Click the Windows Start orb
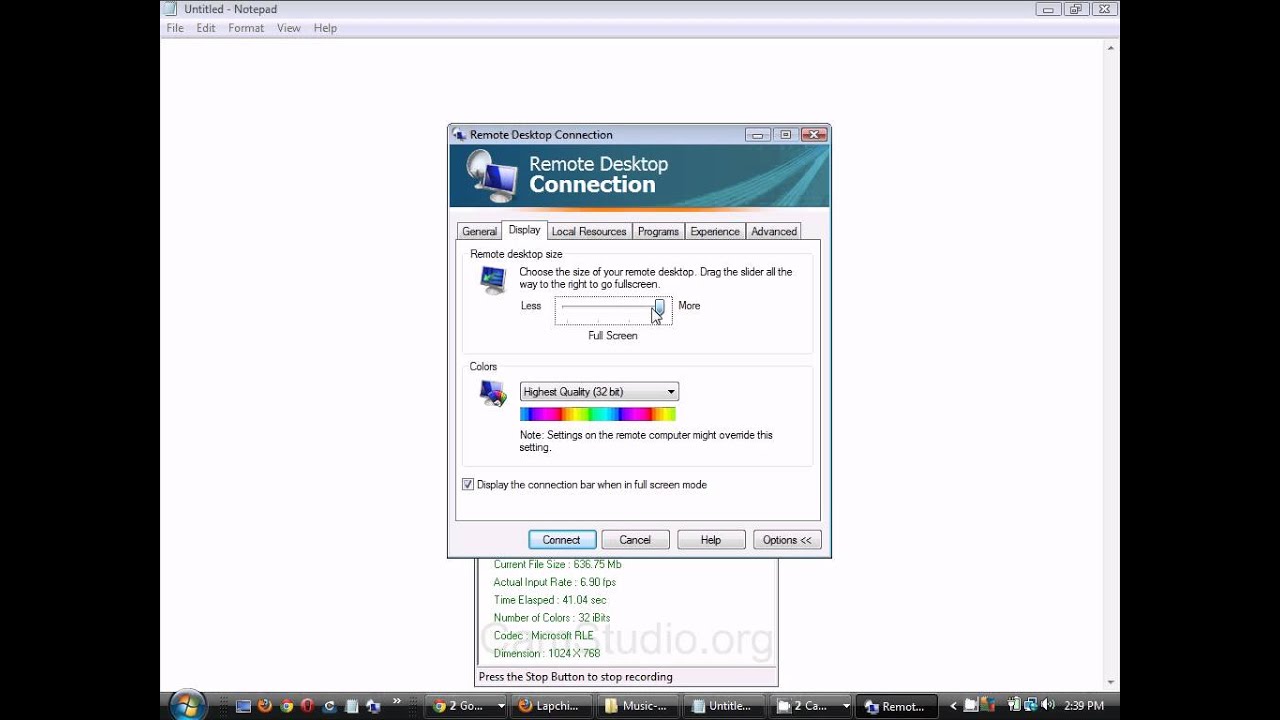 [x=186, y=704]
